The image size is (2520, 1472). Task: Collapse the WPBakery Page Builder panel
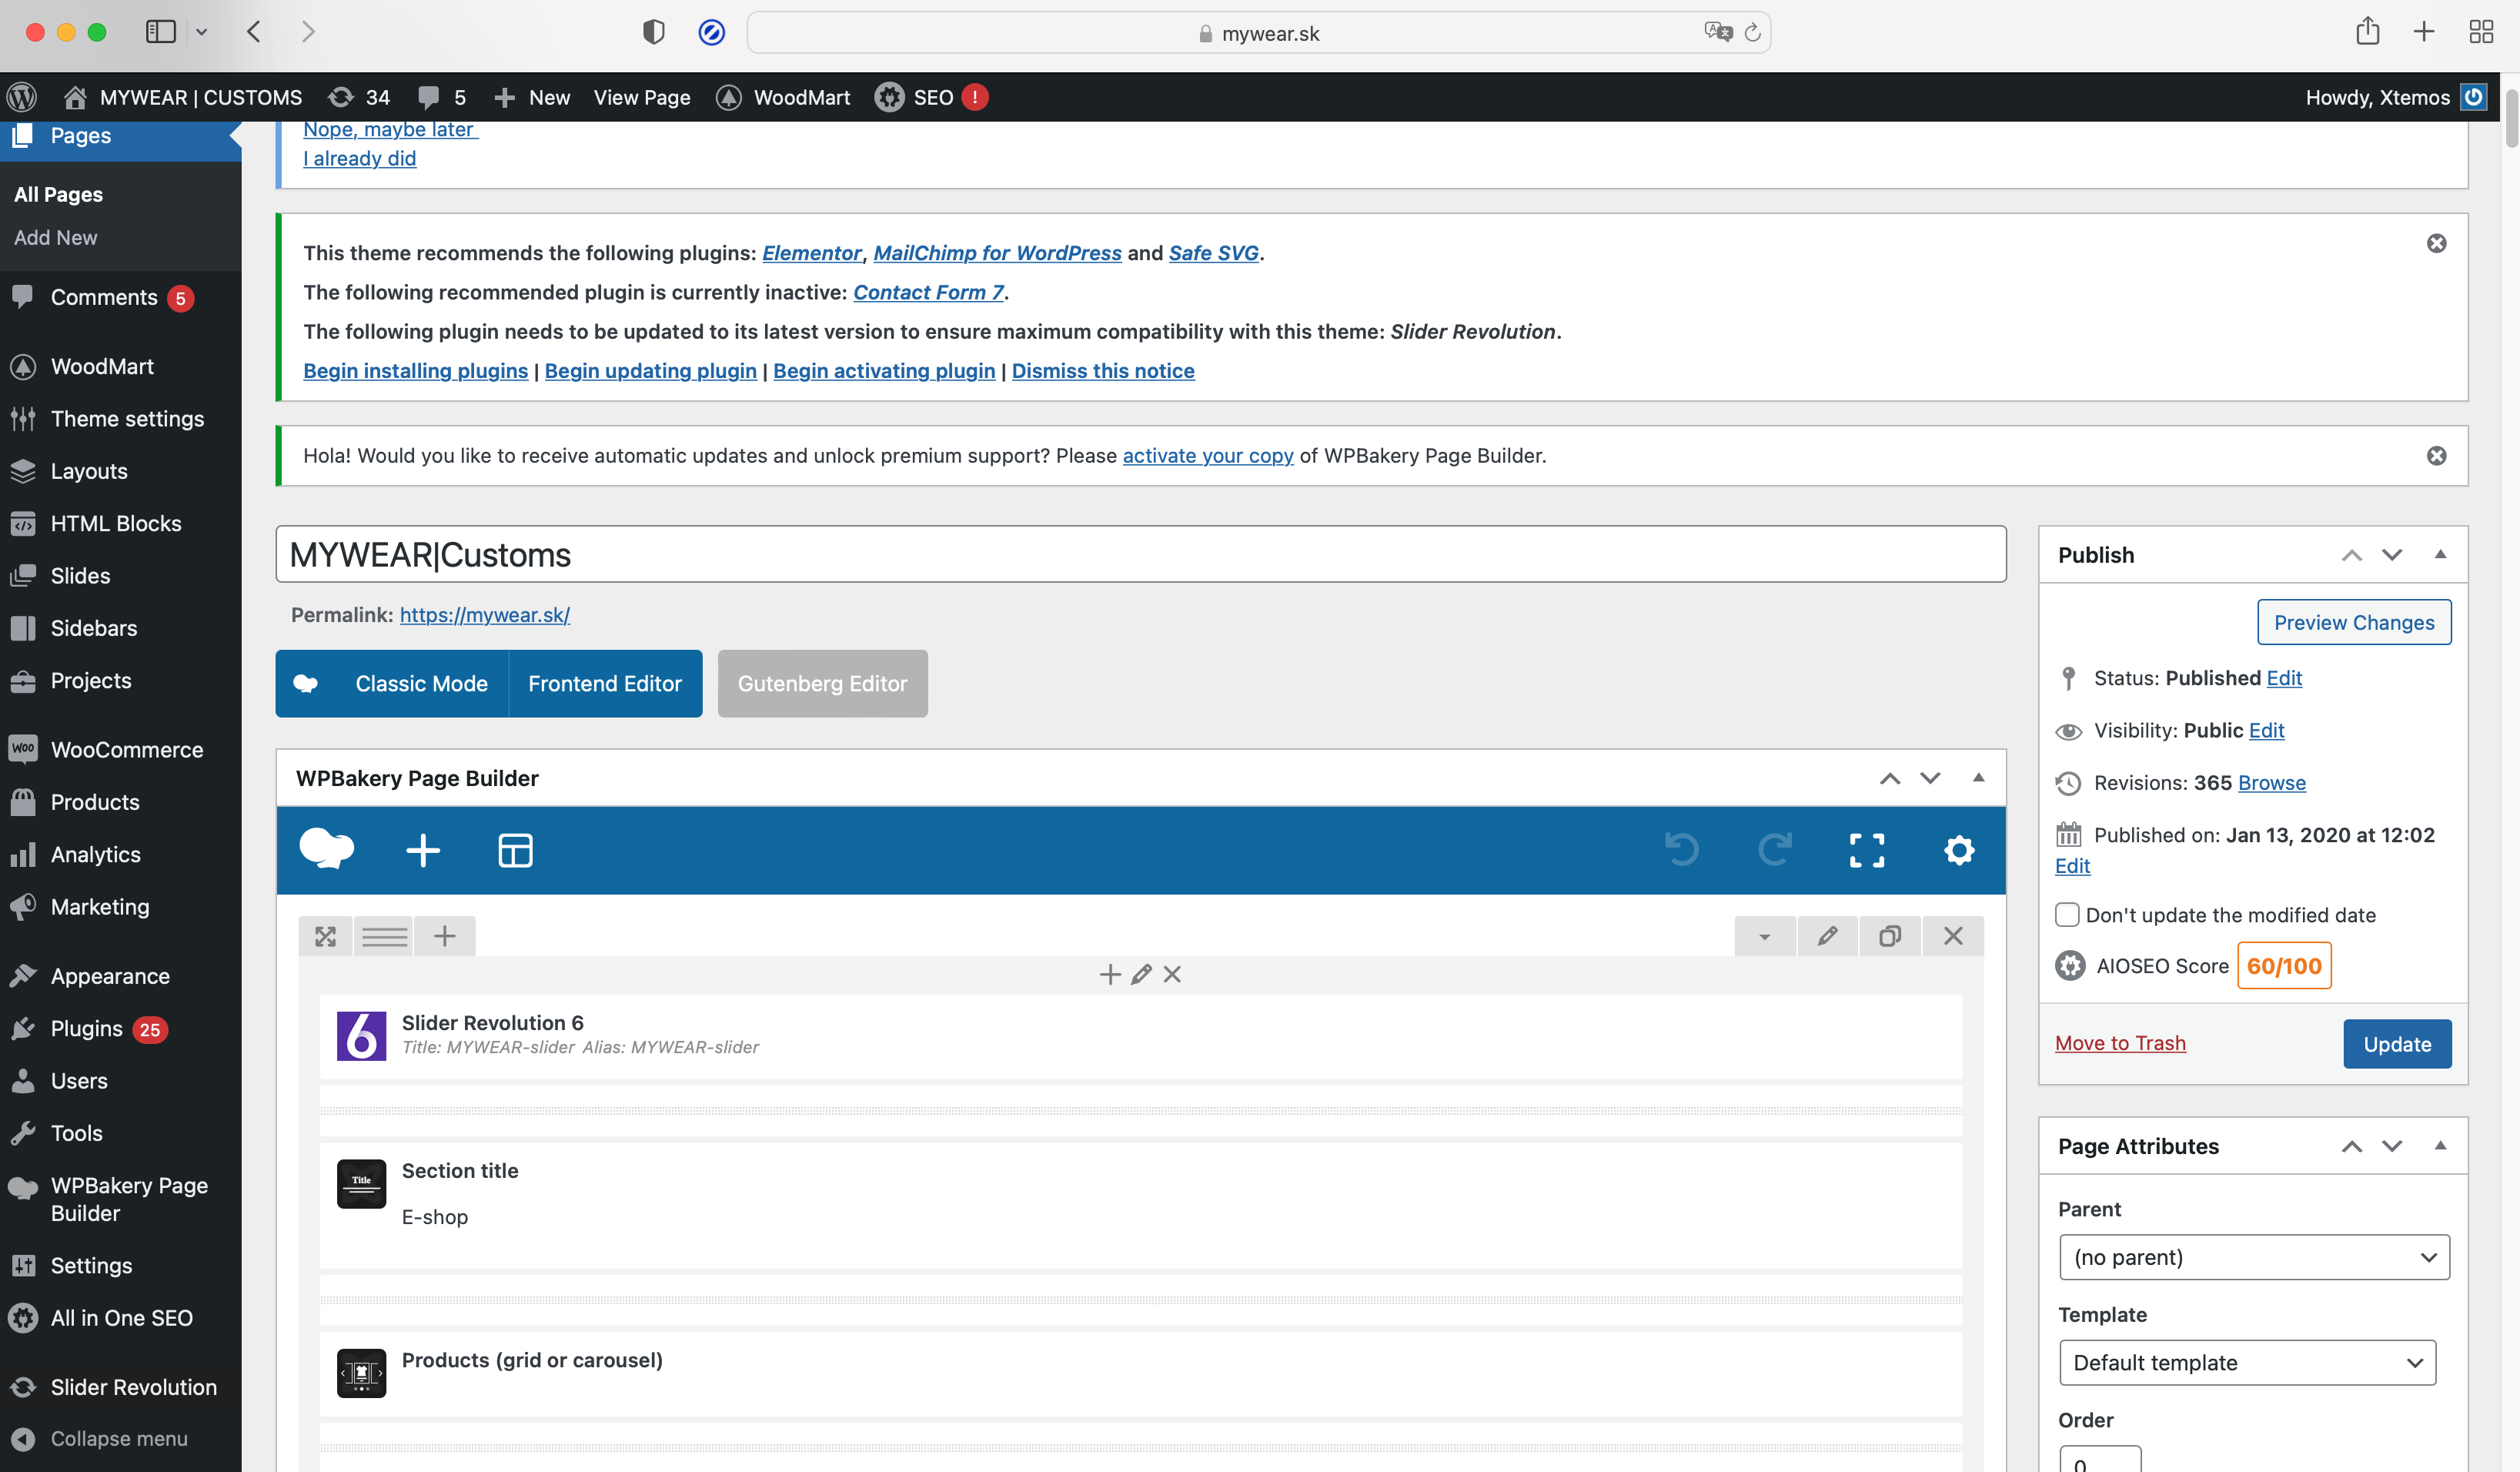click(1977, 778)
